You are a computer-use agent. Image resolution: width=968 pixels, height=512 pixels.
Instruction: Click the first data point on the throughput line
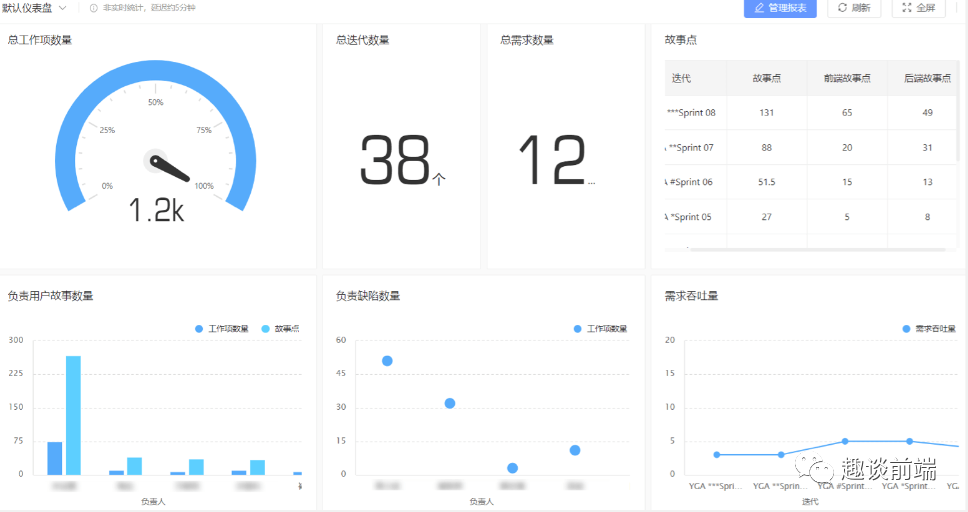[716, 455]
